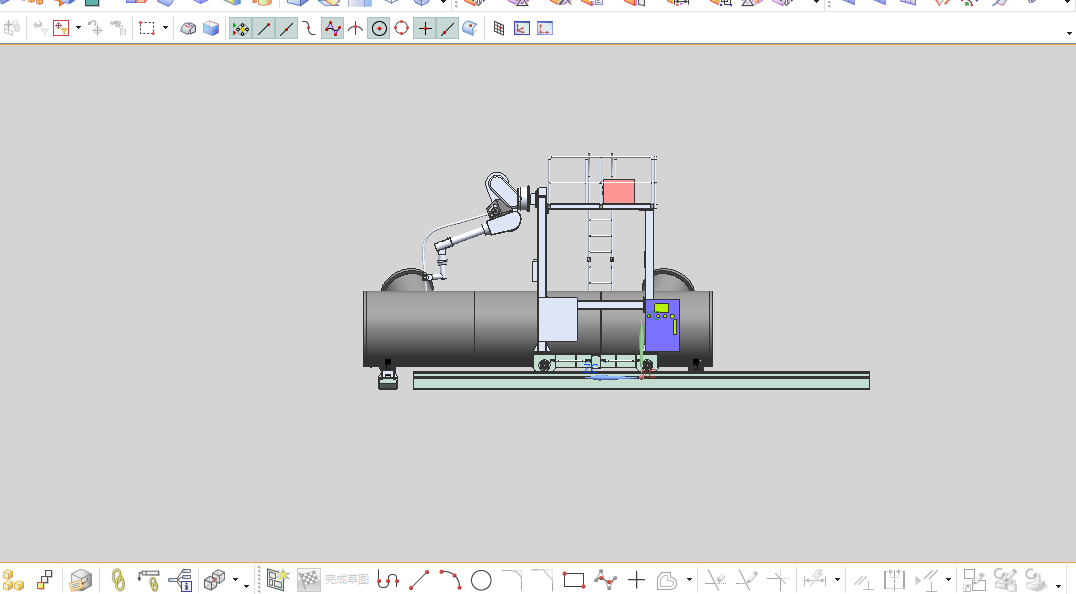Toggle Midpoint snap option
The height and width of the screenshot is (594, 1076).
click(287, 29)
